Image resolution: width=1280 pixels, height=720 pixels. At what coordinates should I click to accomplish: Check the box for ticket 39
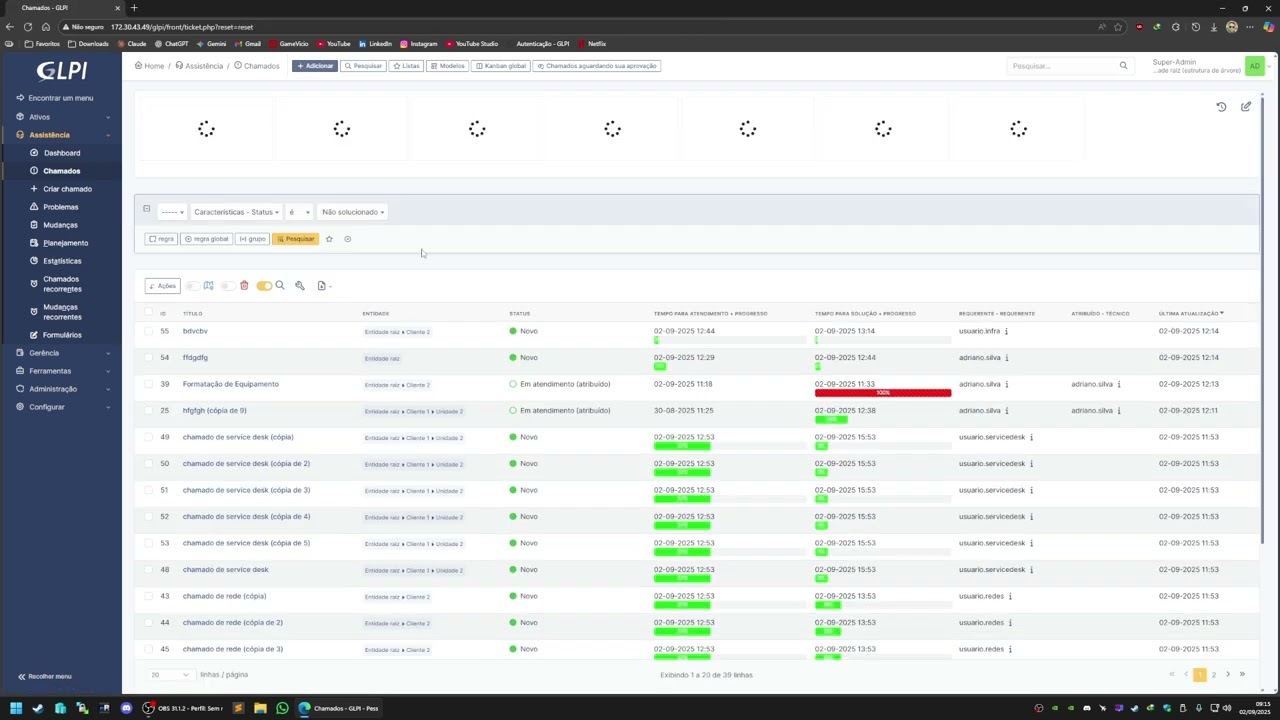[x=149, y=384]
